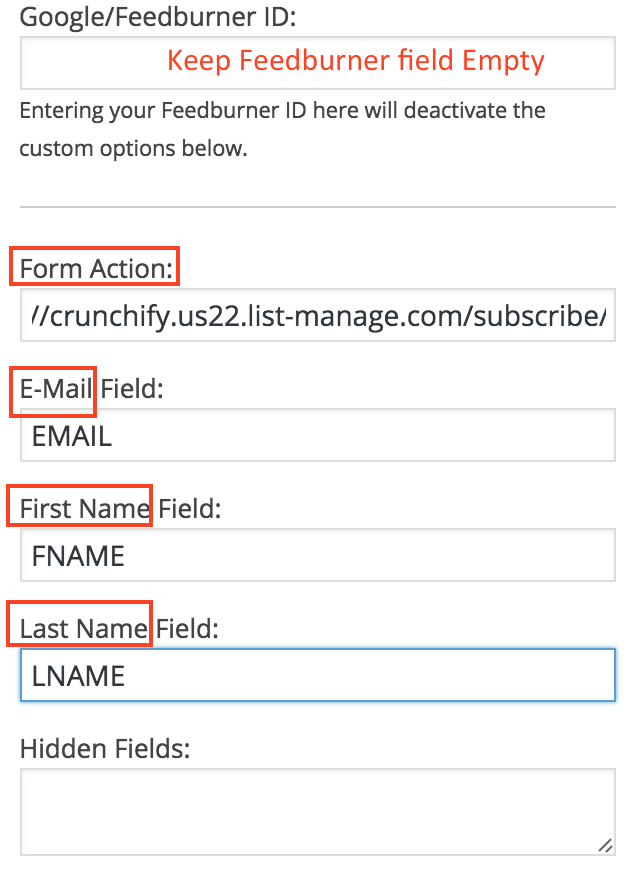Click the horizontal divider above Form Action

pyautogui.click(x=317, y=207)
